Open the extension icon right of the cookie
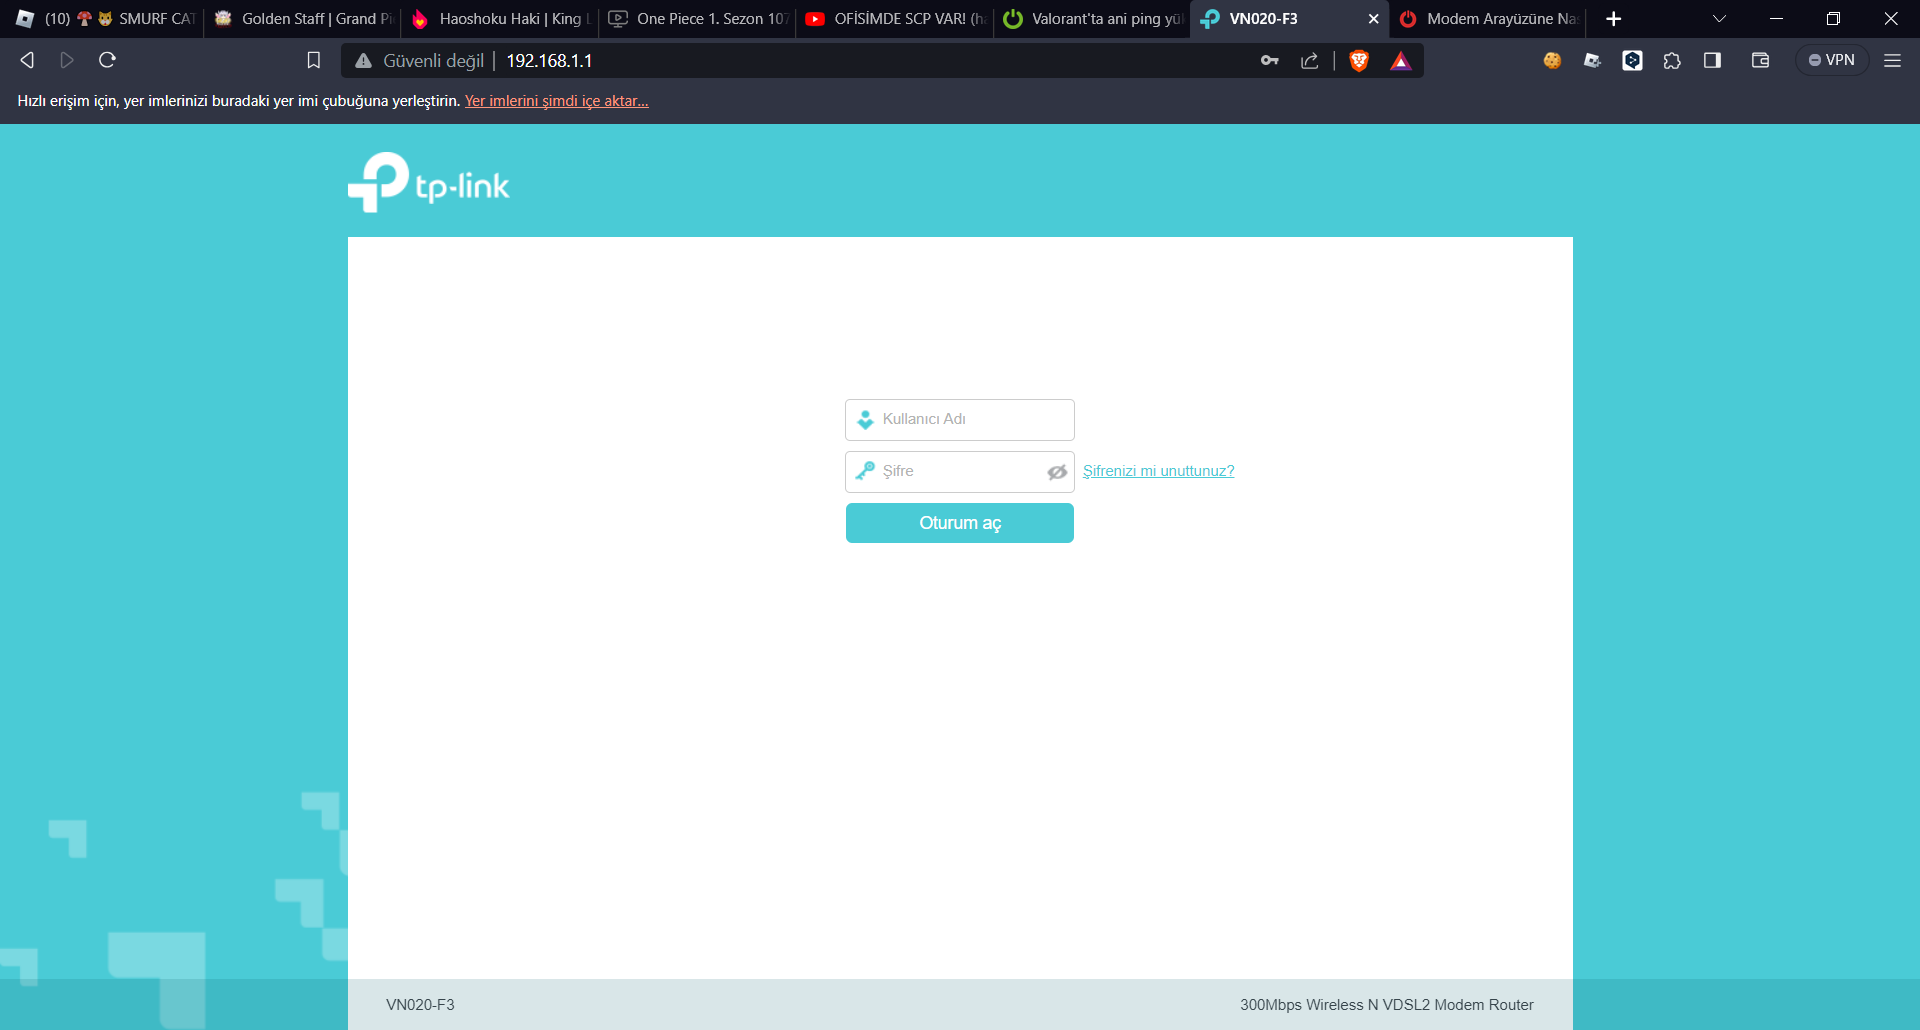Image resolution: width=1920 pixels, height=1030 pixels. (1592, 61)
